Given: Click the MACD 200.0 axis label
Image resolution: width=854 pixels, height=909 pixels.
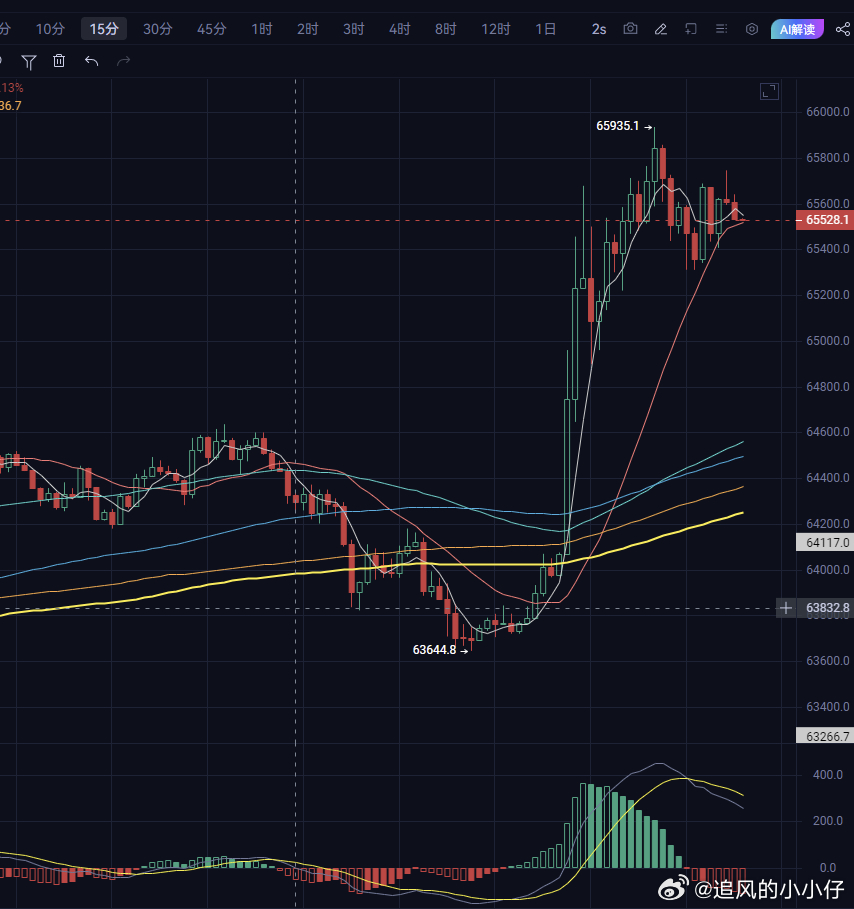Looking at the screenshot, I should (828, 821).
